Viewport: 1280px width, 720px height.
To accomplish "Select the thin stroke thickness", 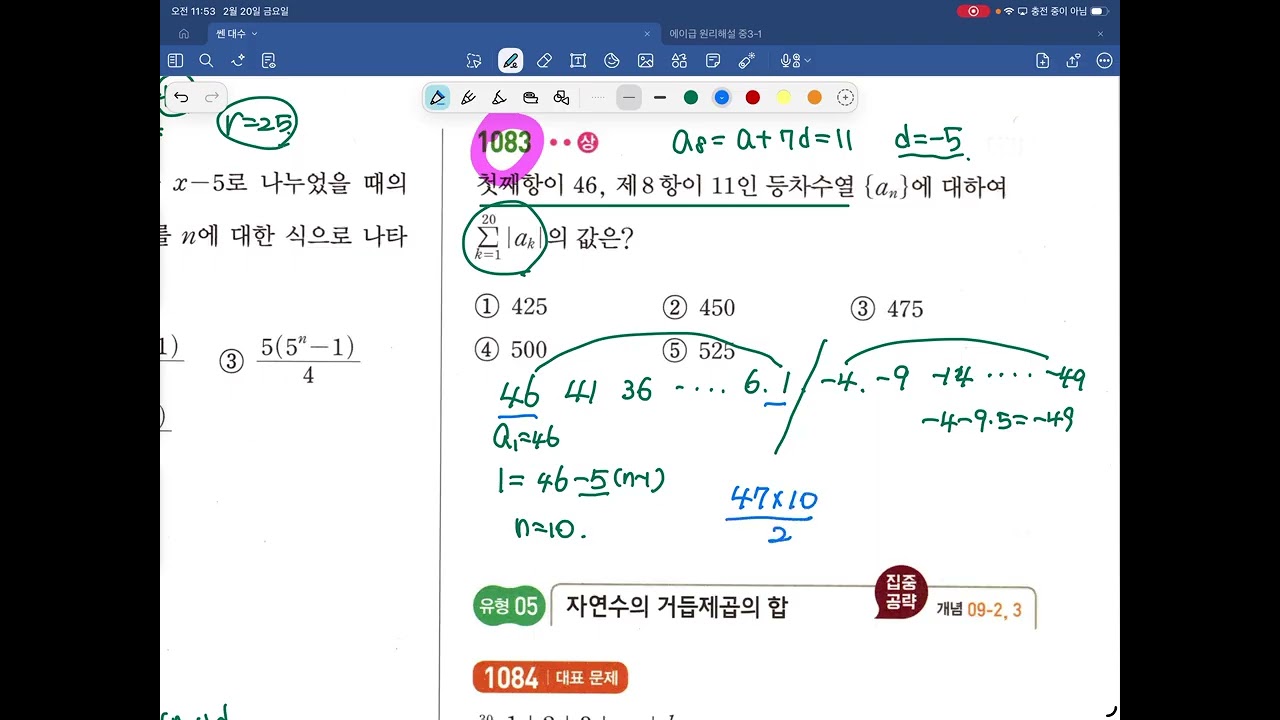I will [629, 97].
